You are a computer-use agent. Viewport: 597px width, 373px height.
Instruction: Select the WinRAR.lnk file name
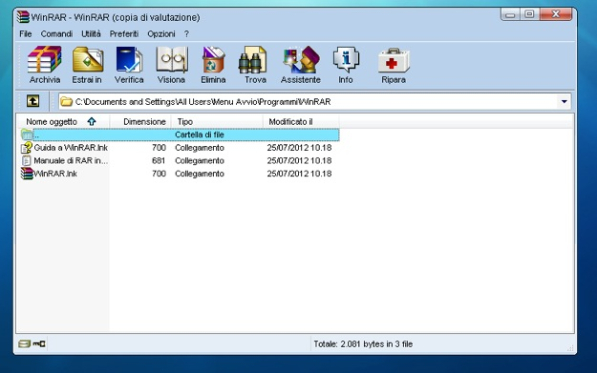point(56,174)
